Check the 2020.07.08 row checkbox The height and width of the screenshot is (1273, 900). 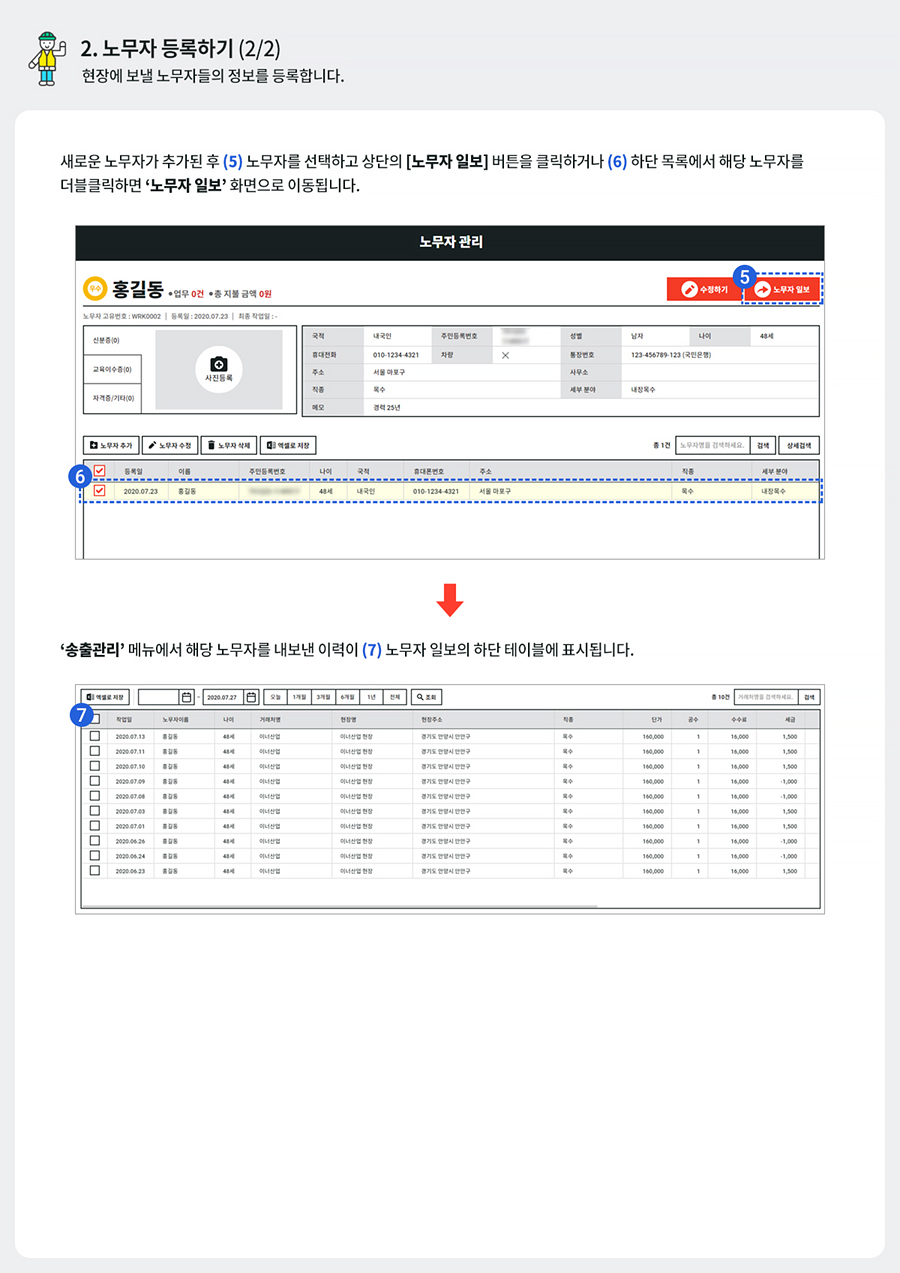(95, 796)
